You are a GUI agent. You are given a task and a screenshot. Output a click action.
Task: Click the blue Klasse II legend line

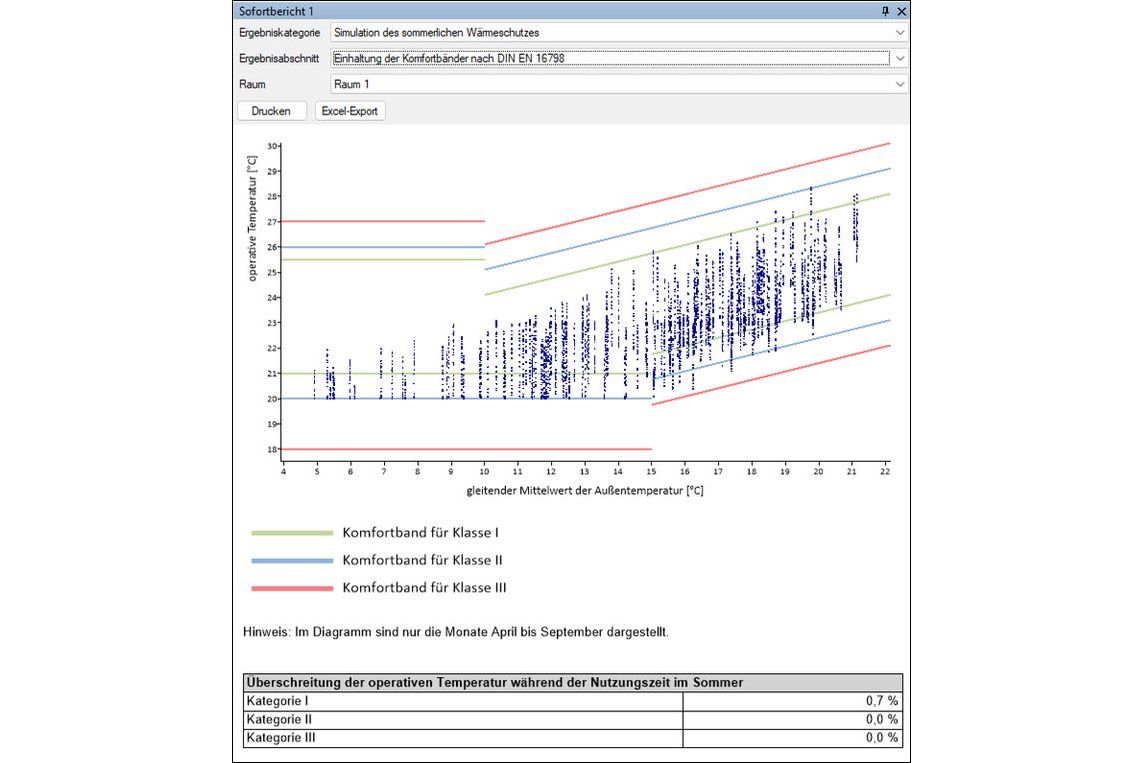(x=292, y=561)
